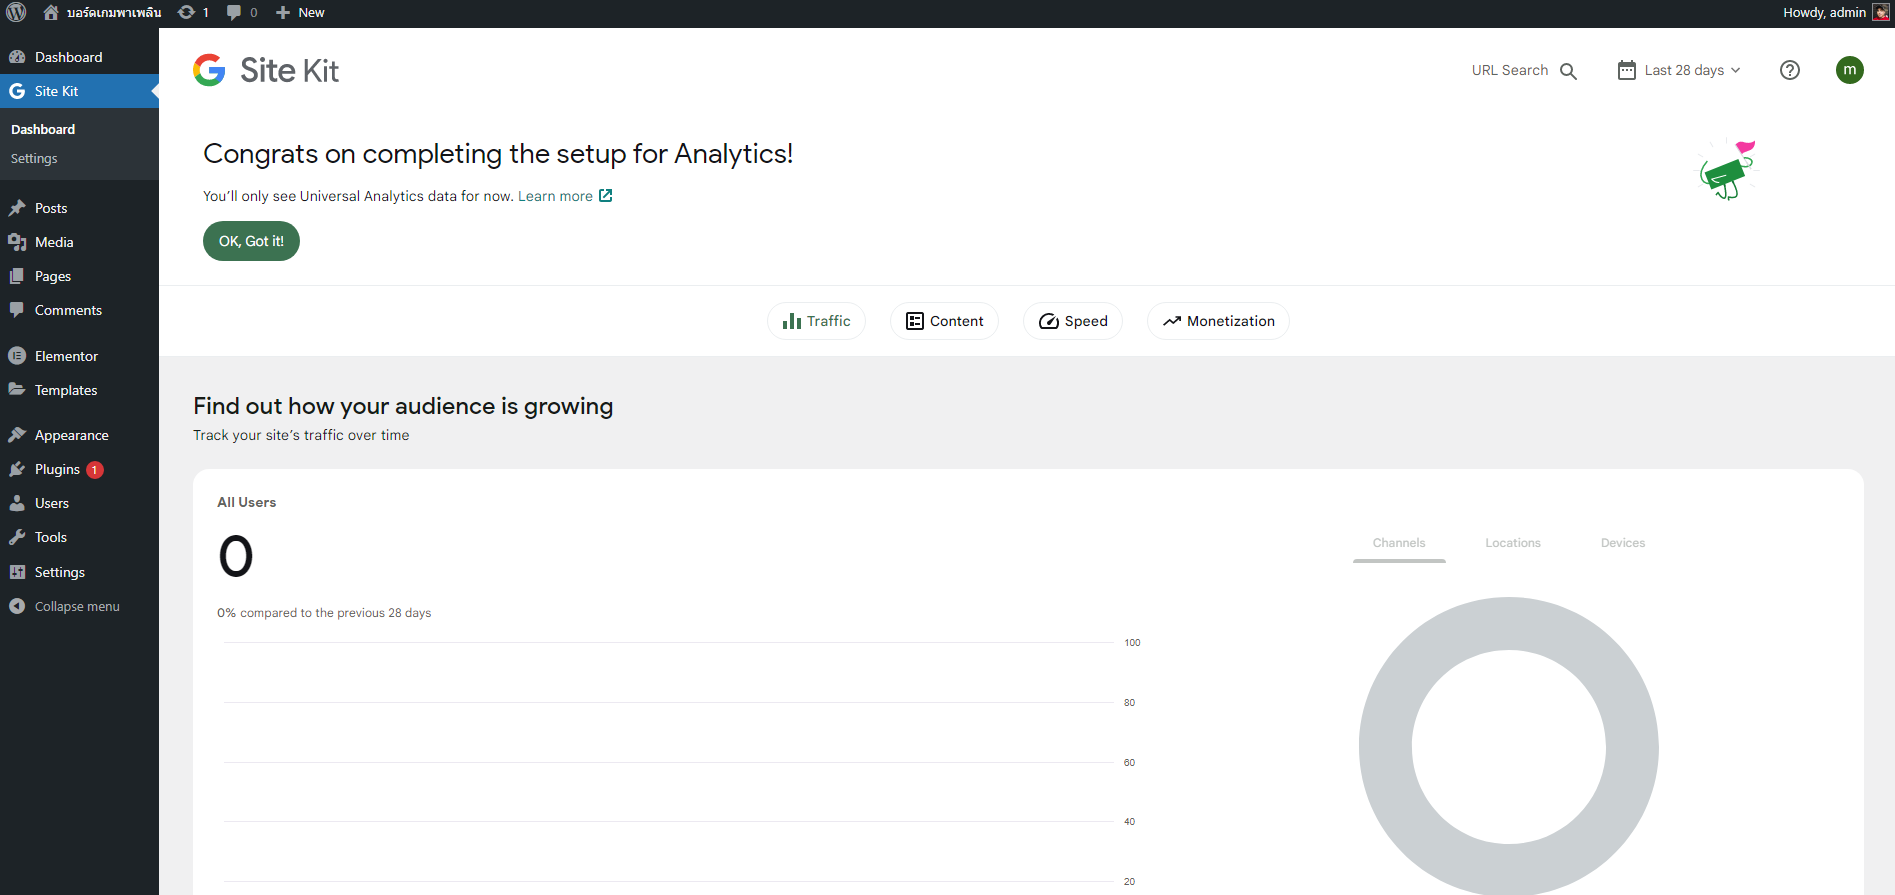The image size is (1895, 895).
Task: Open the Elementor sidebar menu item
Action: [66, 356]
